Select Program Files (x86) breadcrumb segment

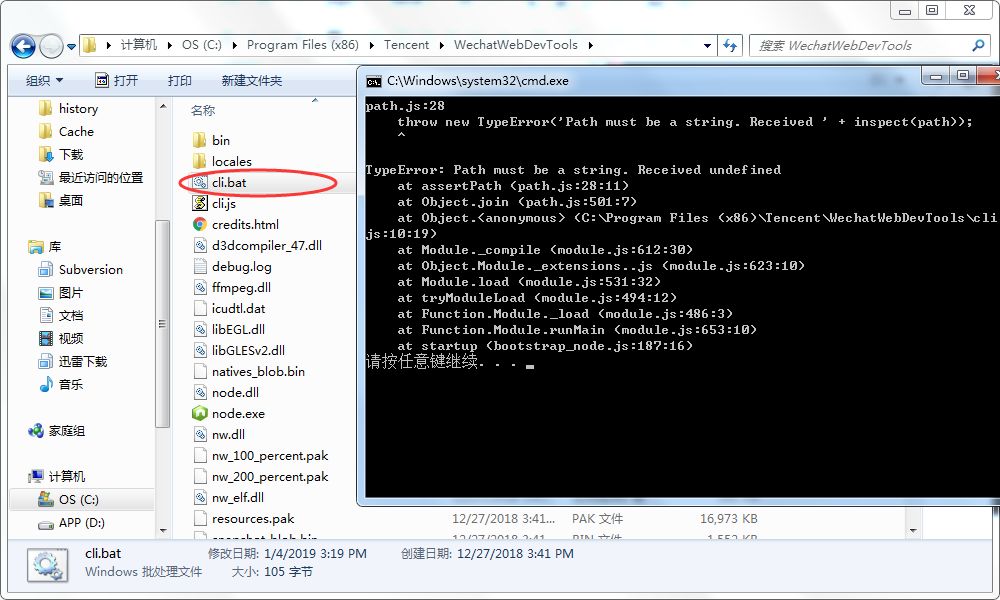(x=302, y=45)
